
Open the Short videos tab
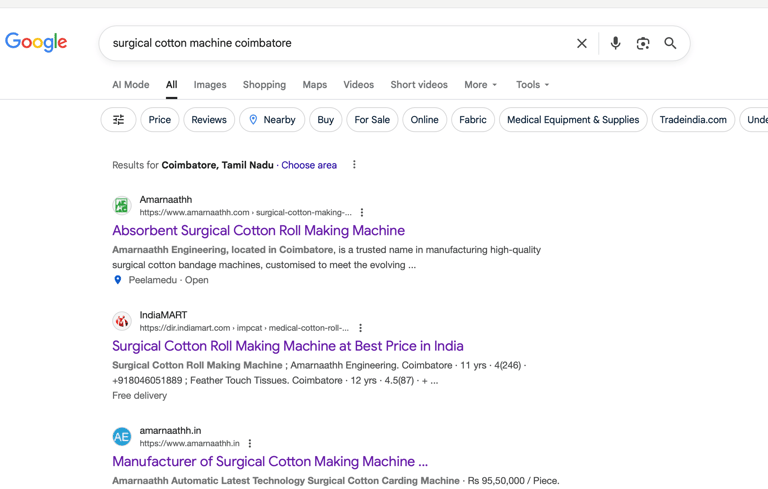(x=419, y=84)
